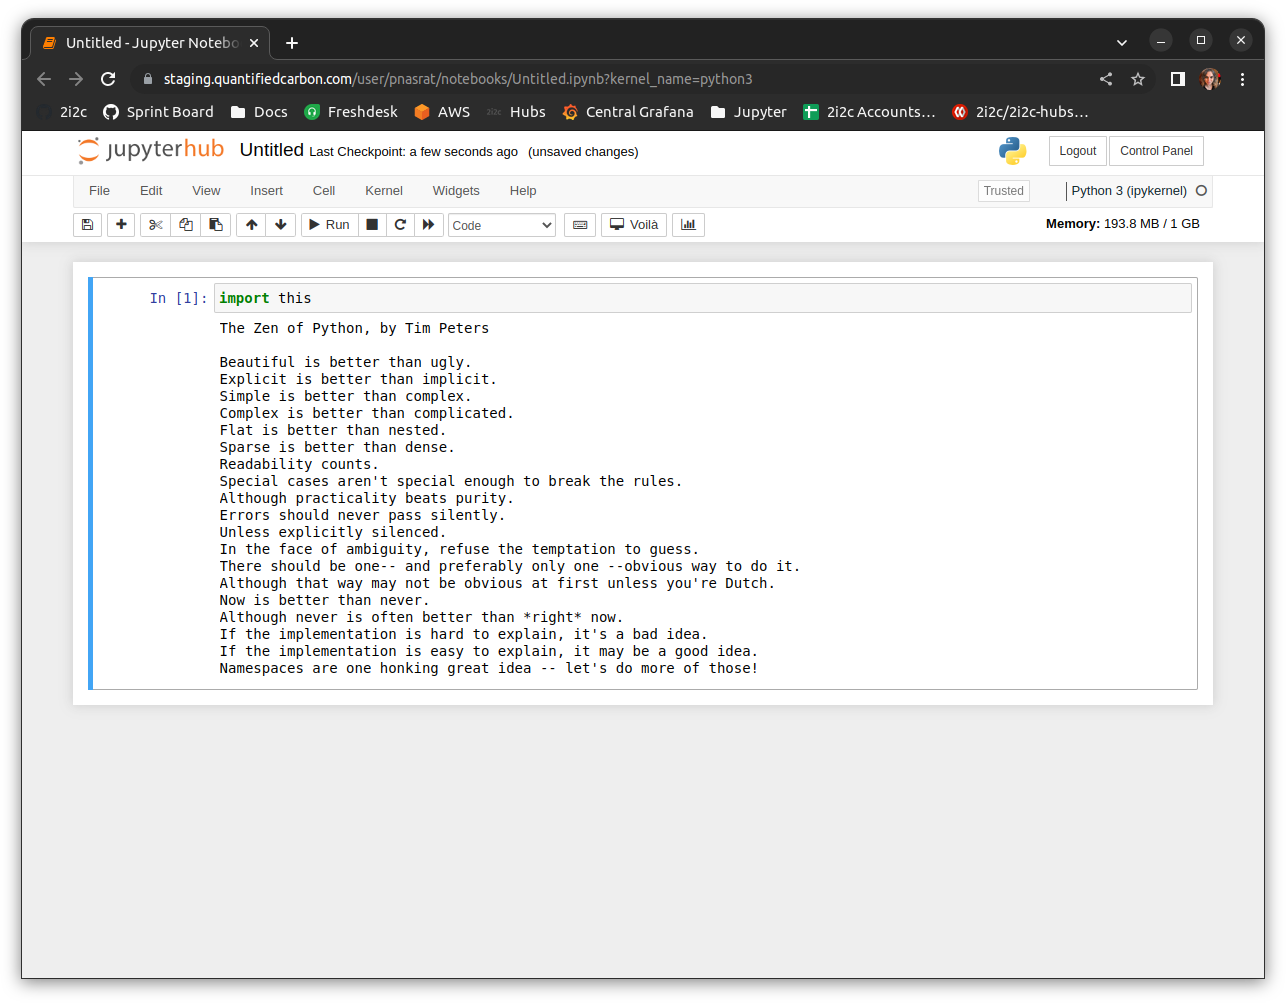Paste cell from clipboard
Viewport: 1286px width, 1003px height.
click(x=216, y=224)
